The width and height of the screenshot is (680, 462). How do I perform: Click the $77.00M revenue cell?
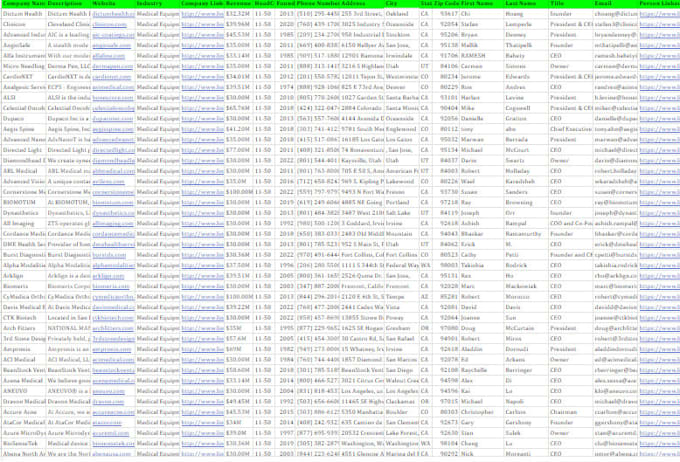(x=239, y=150)
